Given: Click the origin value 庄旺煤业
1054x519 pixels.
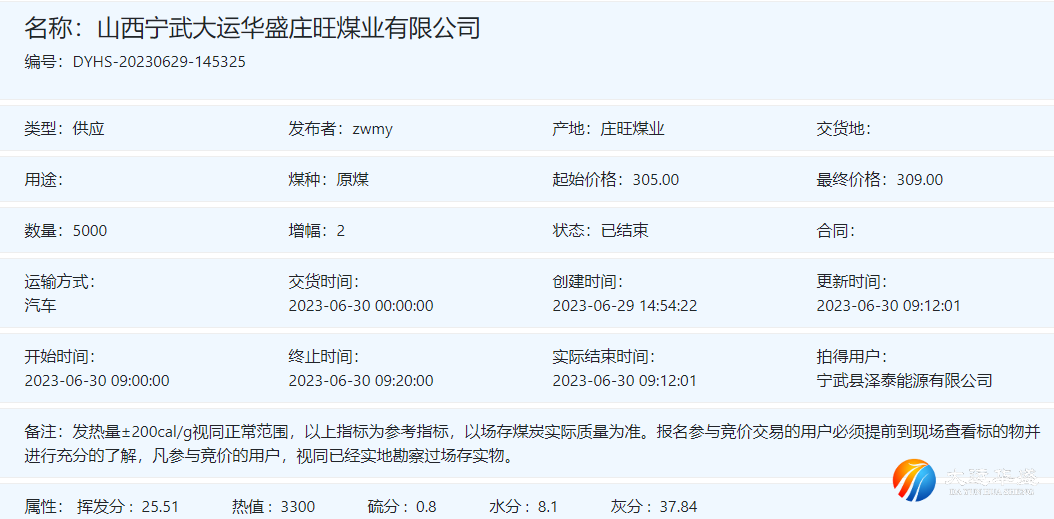Looking at the screenshot, I should [632, 129].
